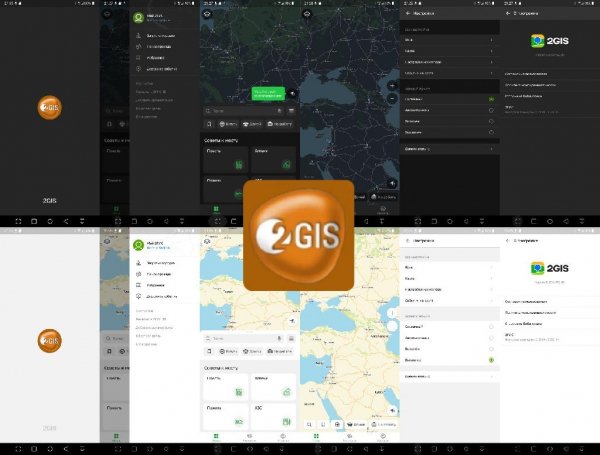The height and width of the screenshot is (455, 600).
Task: Open Избранное in the light side menu
Action: point(165,285)
